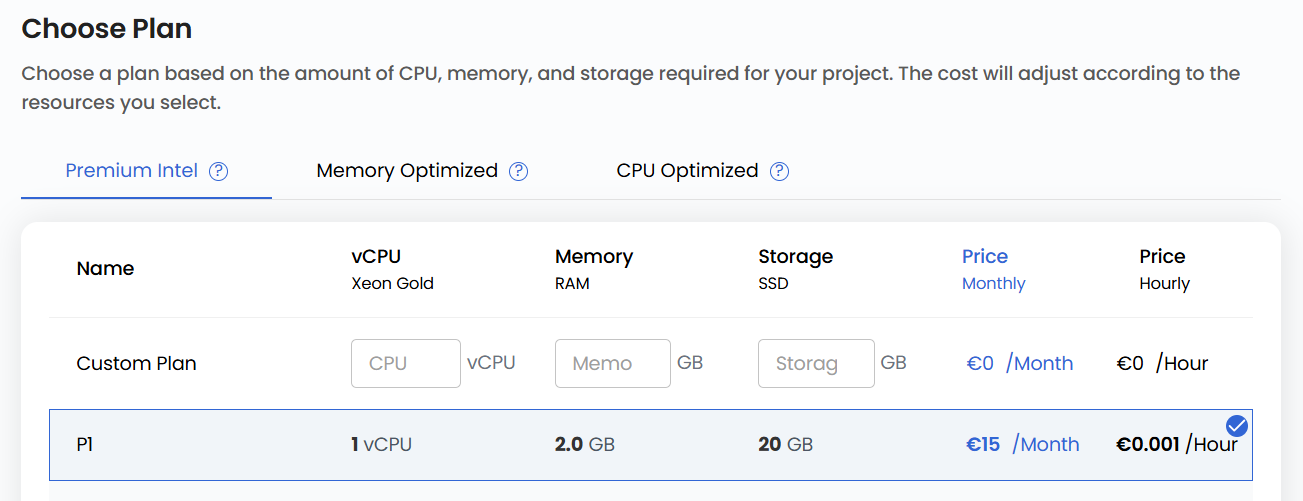Click the blue checkmark on P1 plan
The width and height of the screenshot is (1303, 501).
pos(1236,425)
